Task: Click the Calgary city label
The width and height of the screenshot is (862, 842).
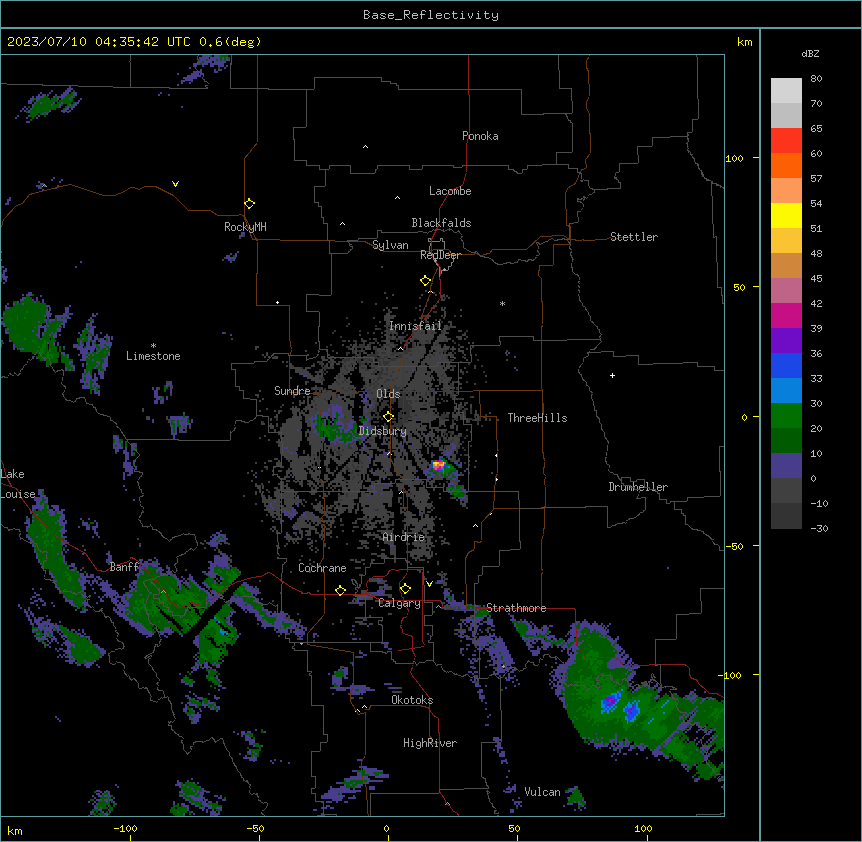Action: (399, 603)
